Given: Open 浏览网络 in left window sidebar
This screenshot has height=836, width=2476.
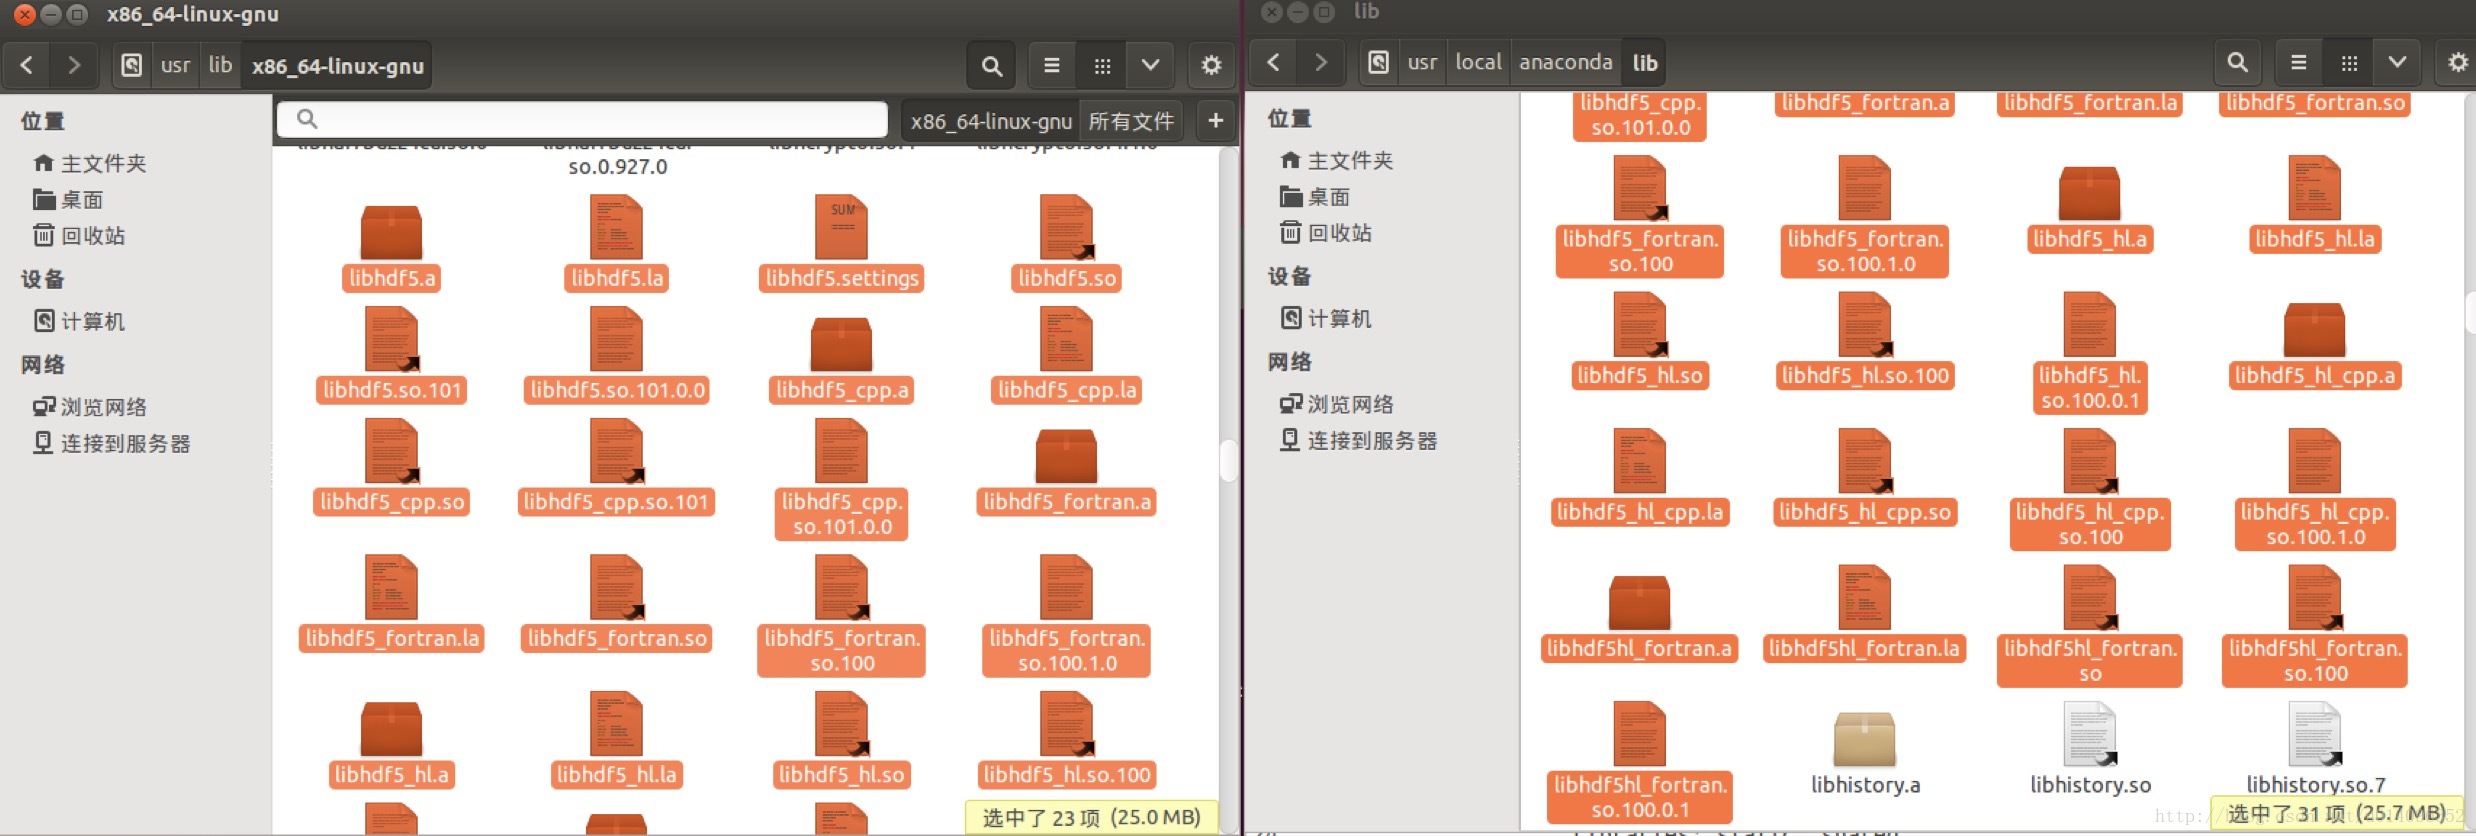Looking at the screenshot, I should tap(90, 407).
